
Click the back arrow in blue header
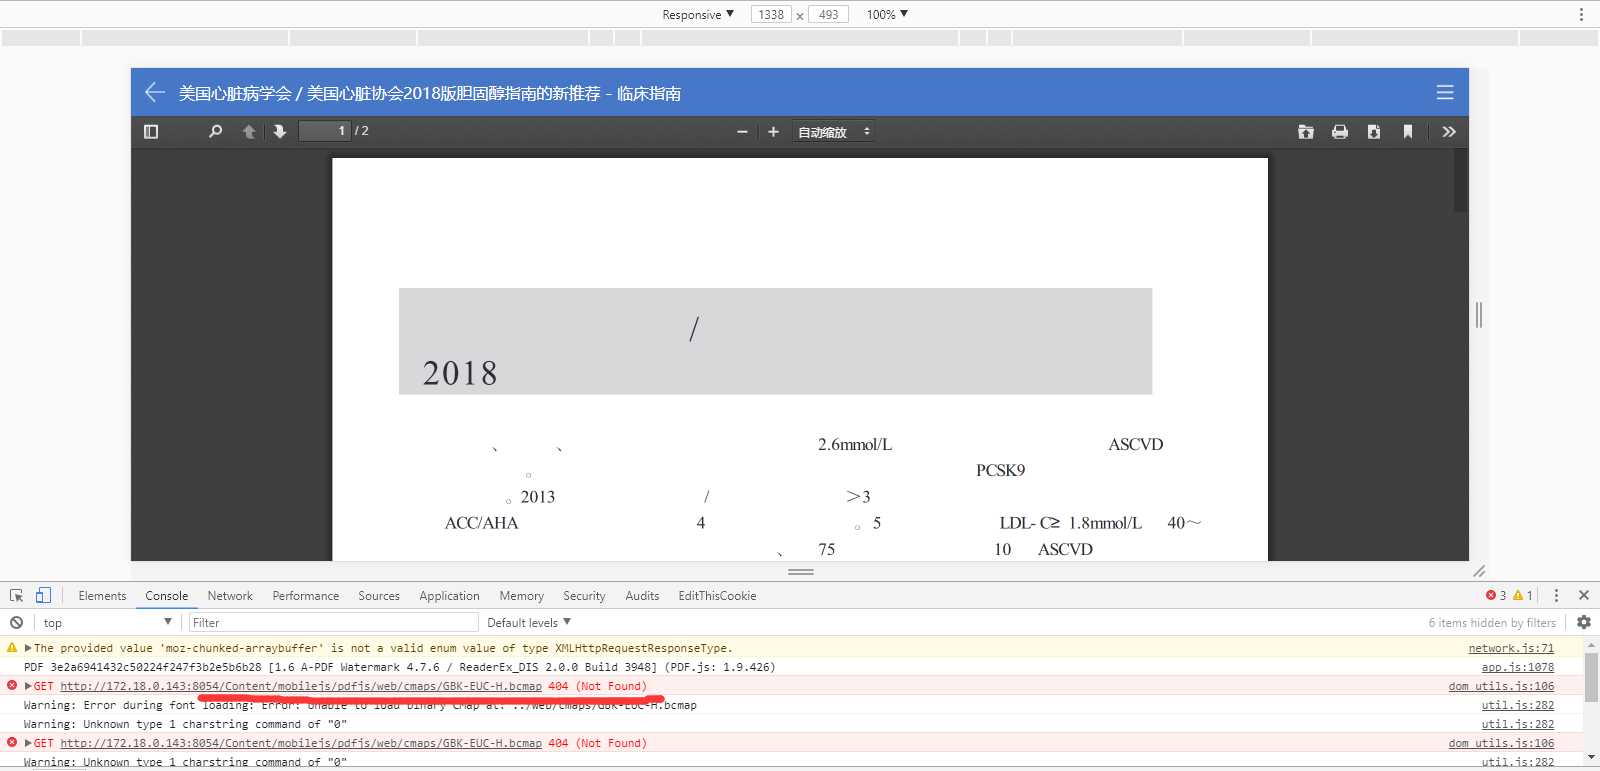[x=154, y=92]
